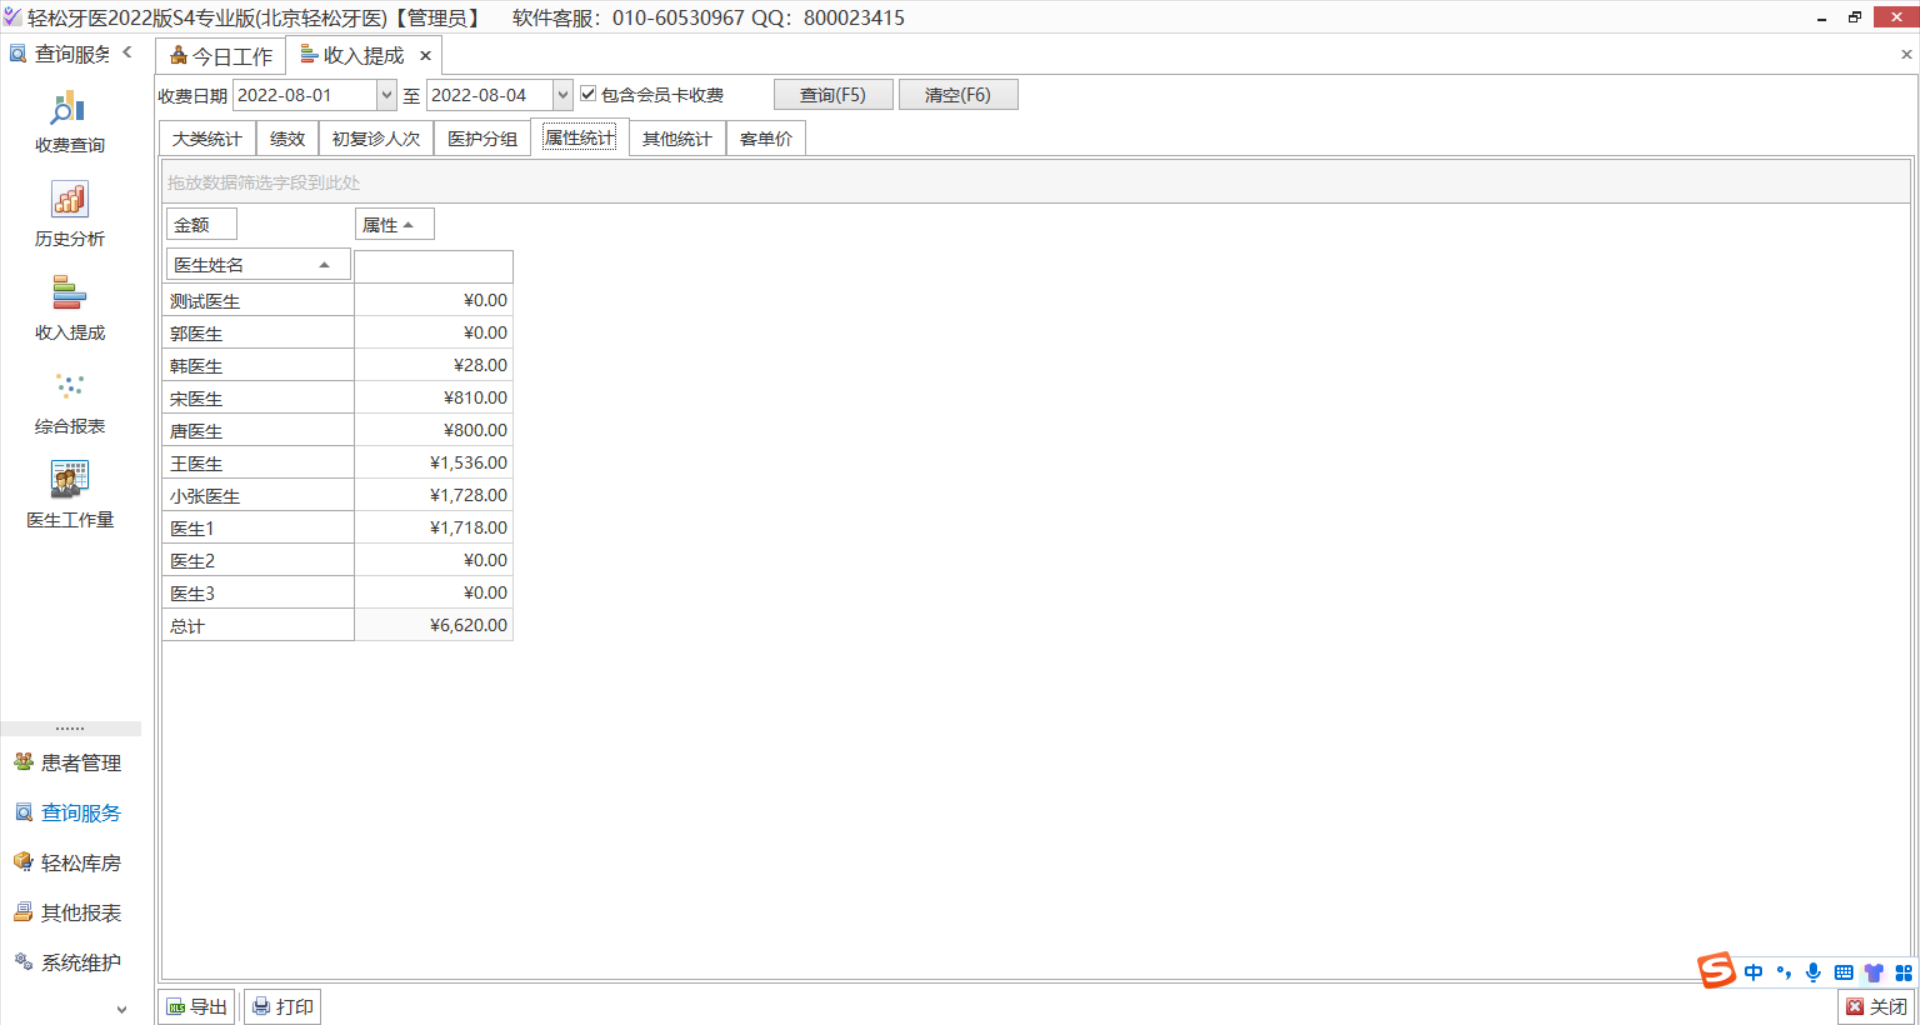Select the 医生2 row
Image resolution: width=1920 pixels, height=1025 pixels.
[x=258, y=560]
